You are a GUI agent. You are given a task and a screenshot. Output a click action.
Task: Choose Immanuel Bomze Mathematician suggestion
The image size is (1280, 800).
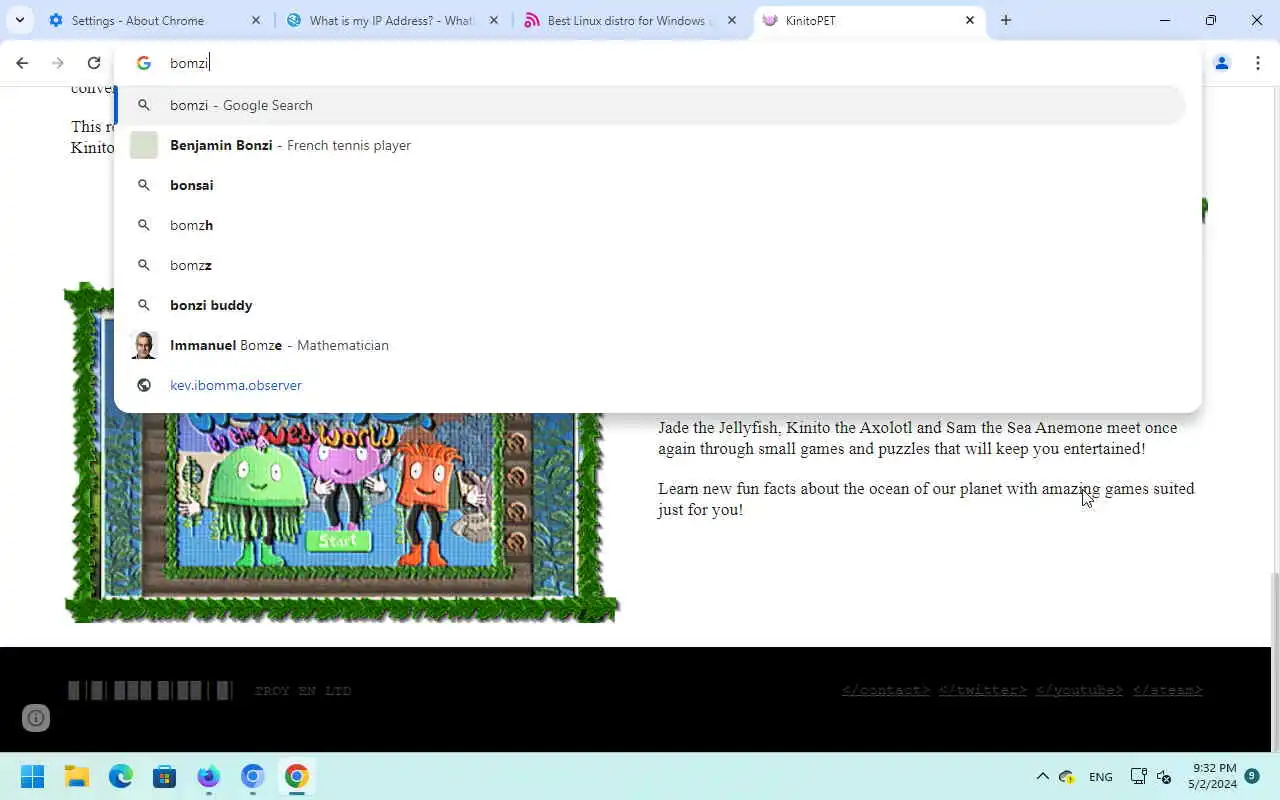(650, 345)
